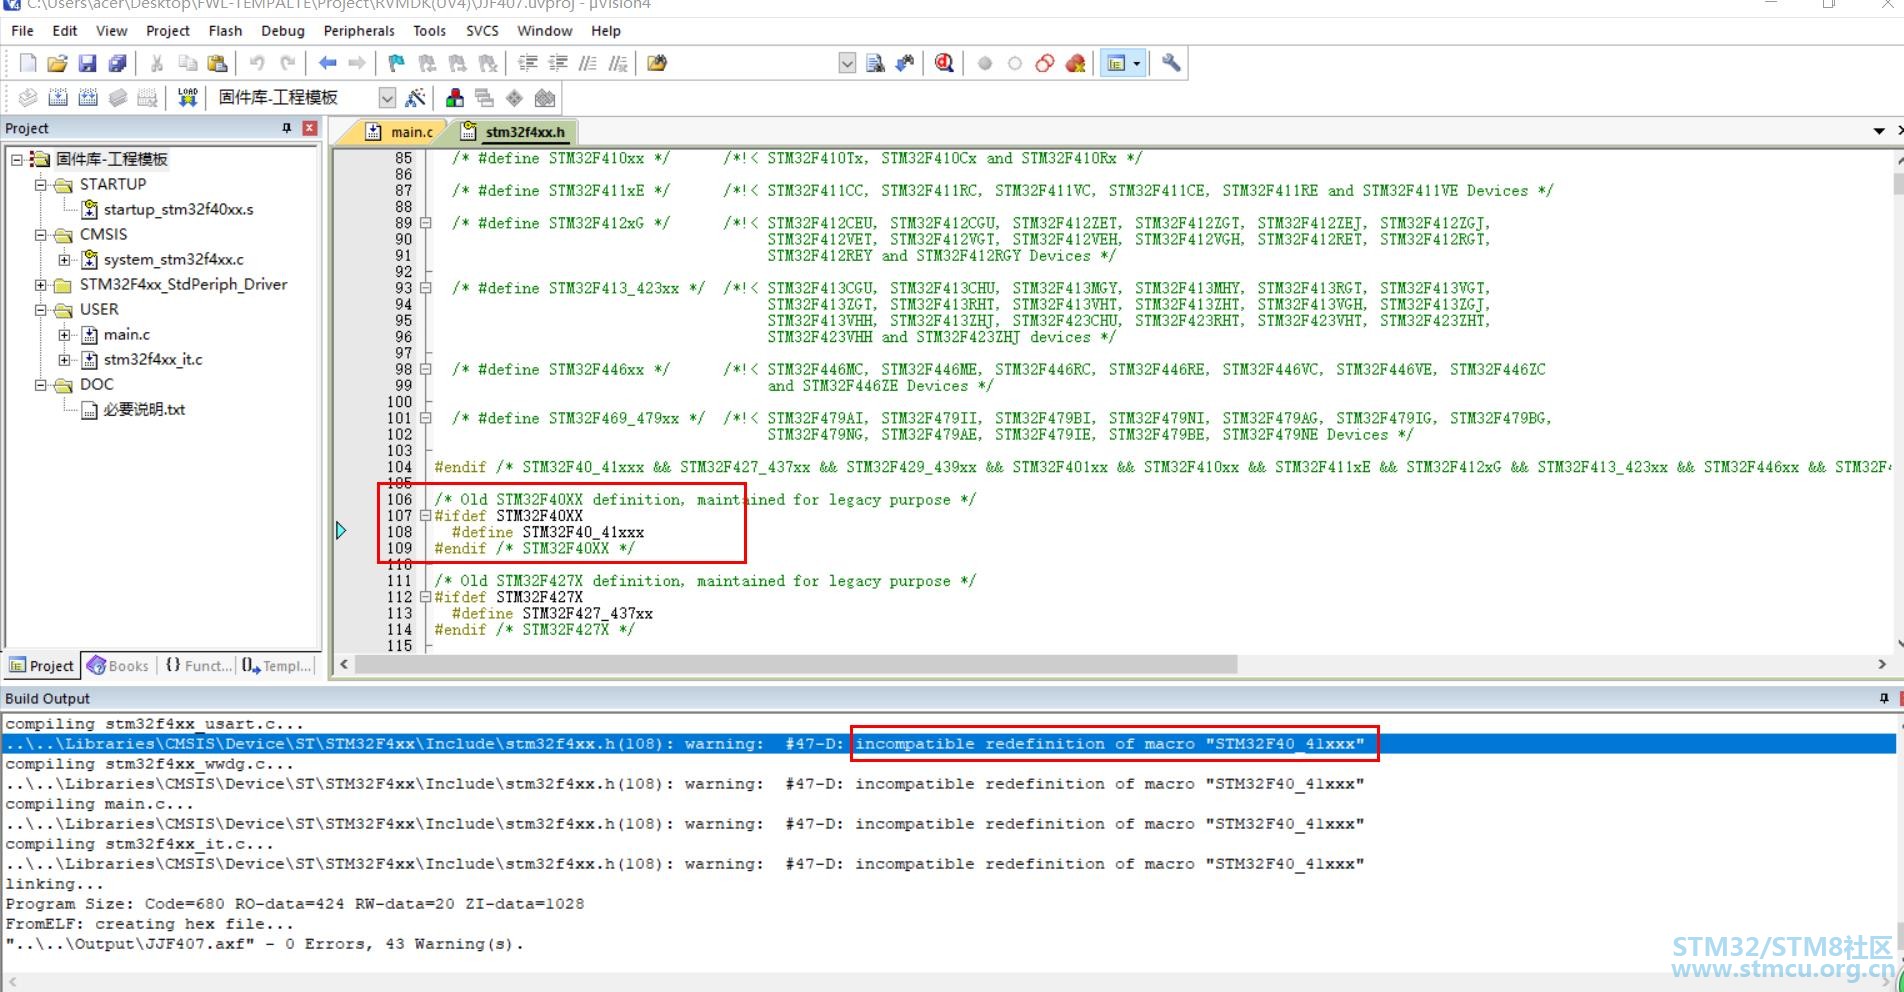This screenshot has width=1904, height=992.
Task: Copy using the toolbar copy icon
Action: (187, 64)
